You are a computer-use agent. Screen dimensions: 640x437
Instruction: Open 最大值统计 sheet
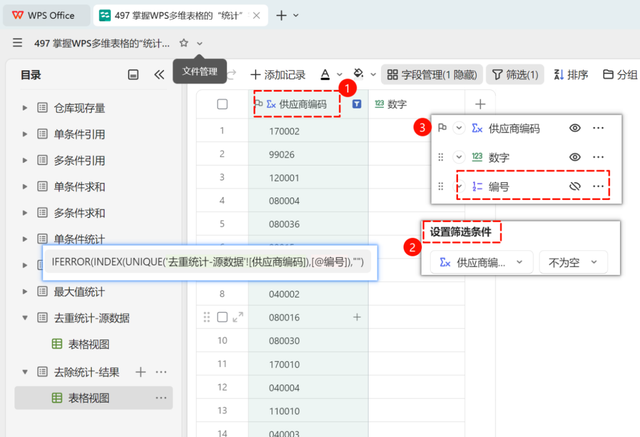pyautogui.click(x=79, y=292)
